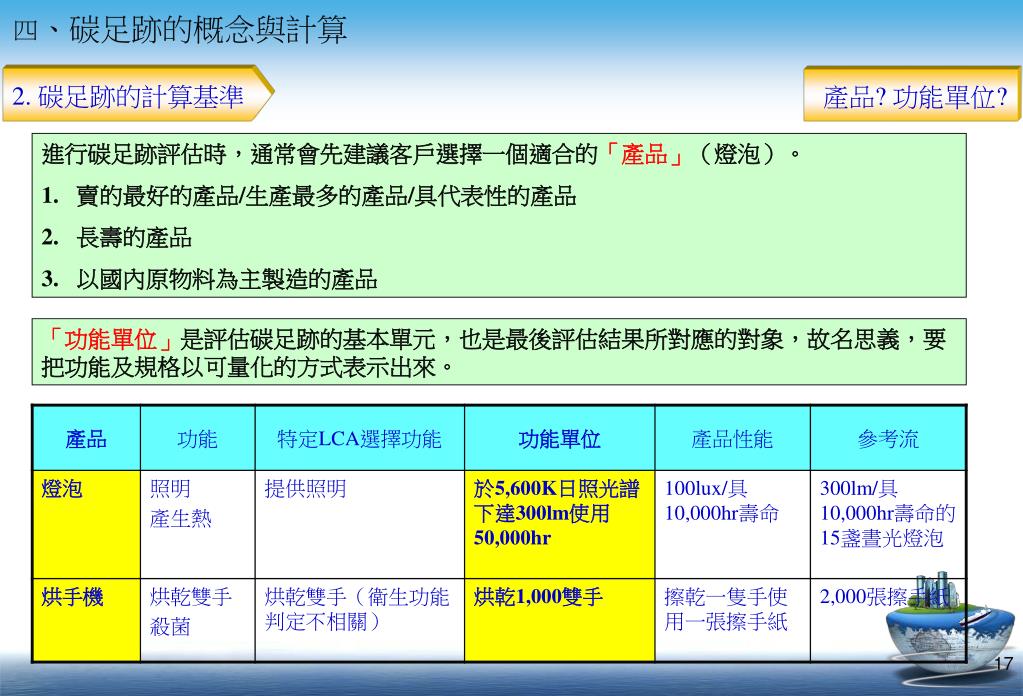Image resolution: width=1023 pixels, height=696 pixels.
Task: Click the slide page number 17
Action: (1003, 664)
